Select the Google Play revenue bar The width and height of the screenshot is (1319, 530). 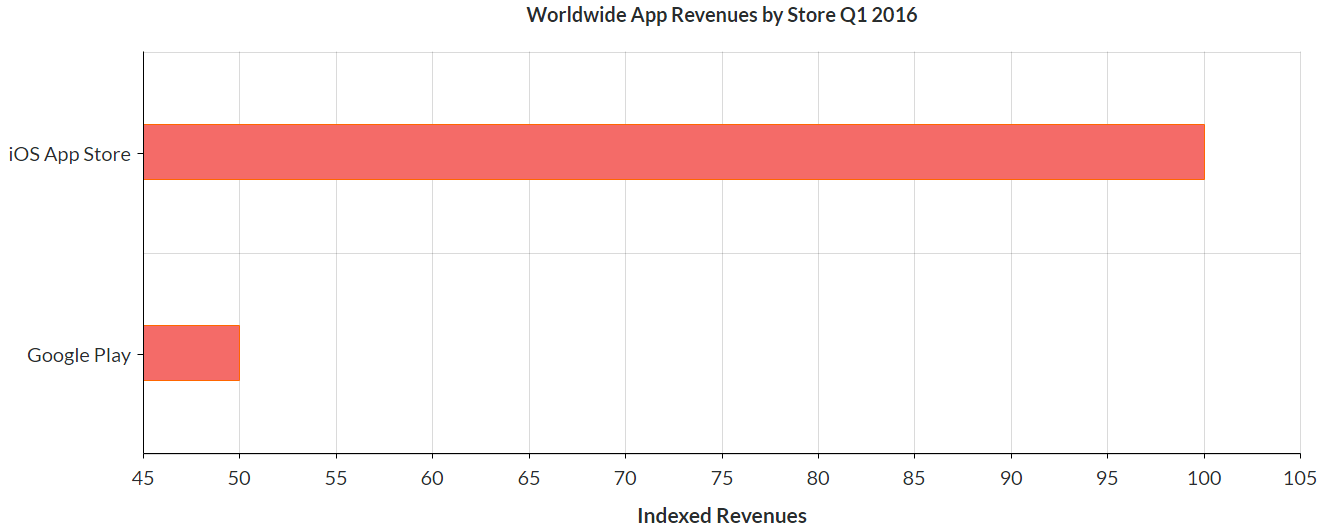tap(191, 353)
